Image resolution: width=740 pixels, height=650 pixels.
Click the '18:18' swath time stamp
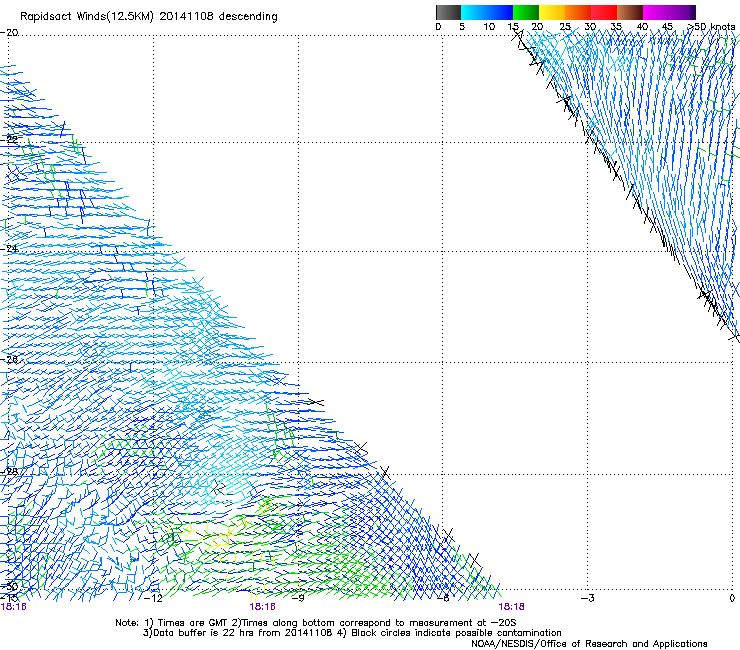511,607
